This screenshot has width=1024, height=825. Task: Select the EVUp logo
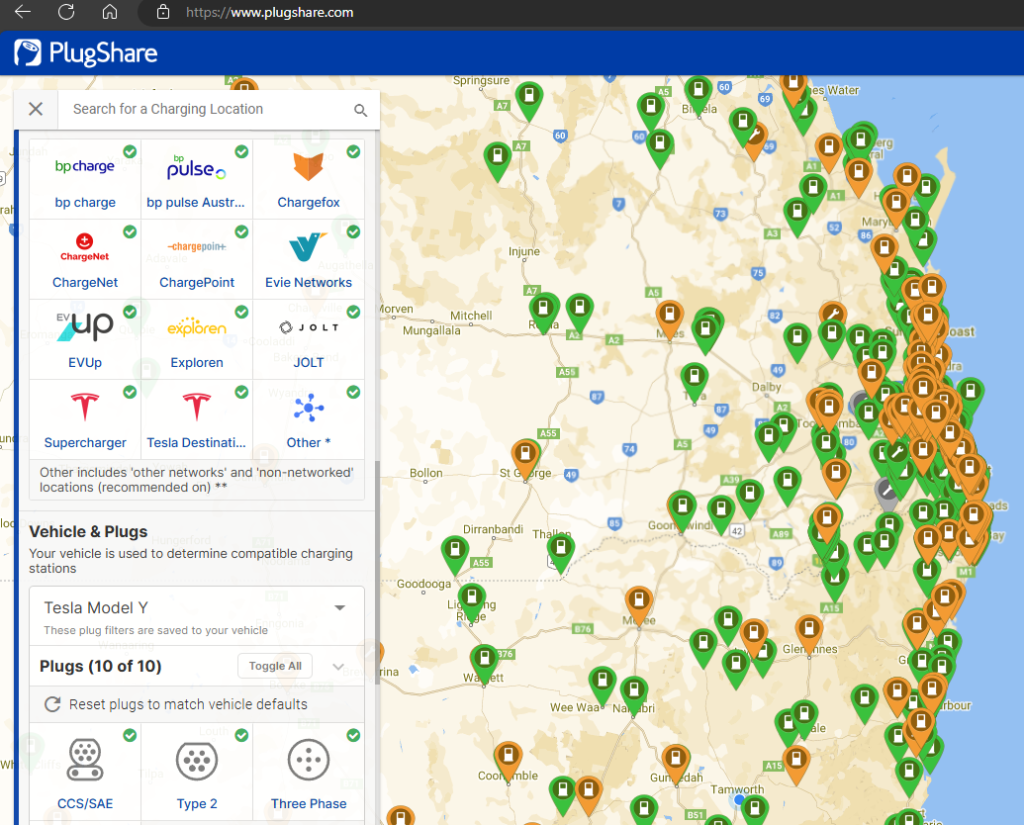click(x=85, y=327)
